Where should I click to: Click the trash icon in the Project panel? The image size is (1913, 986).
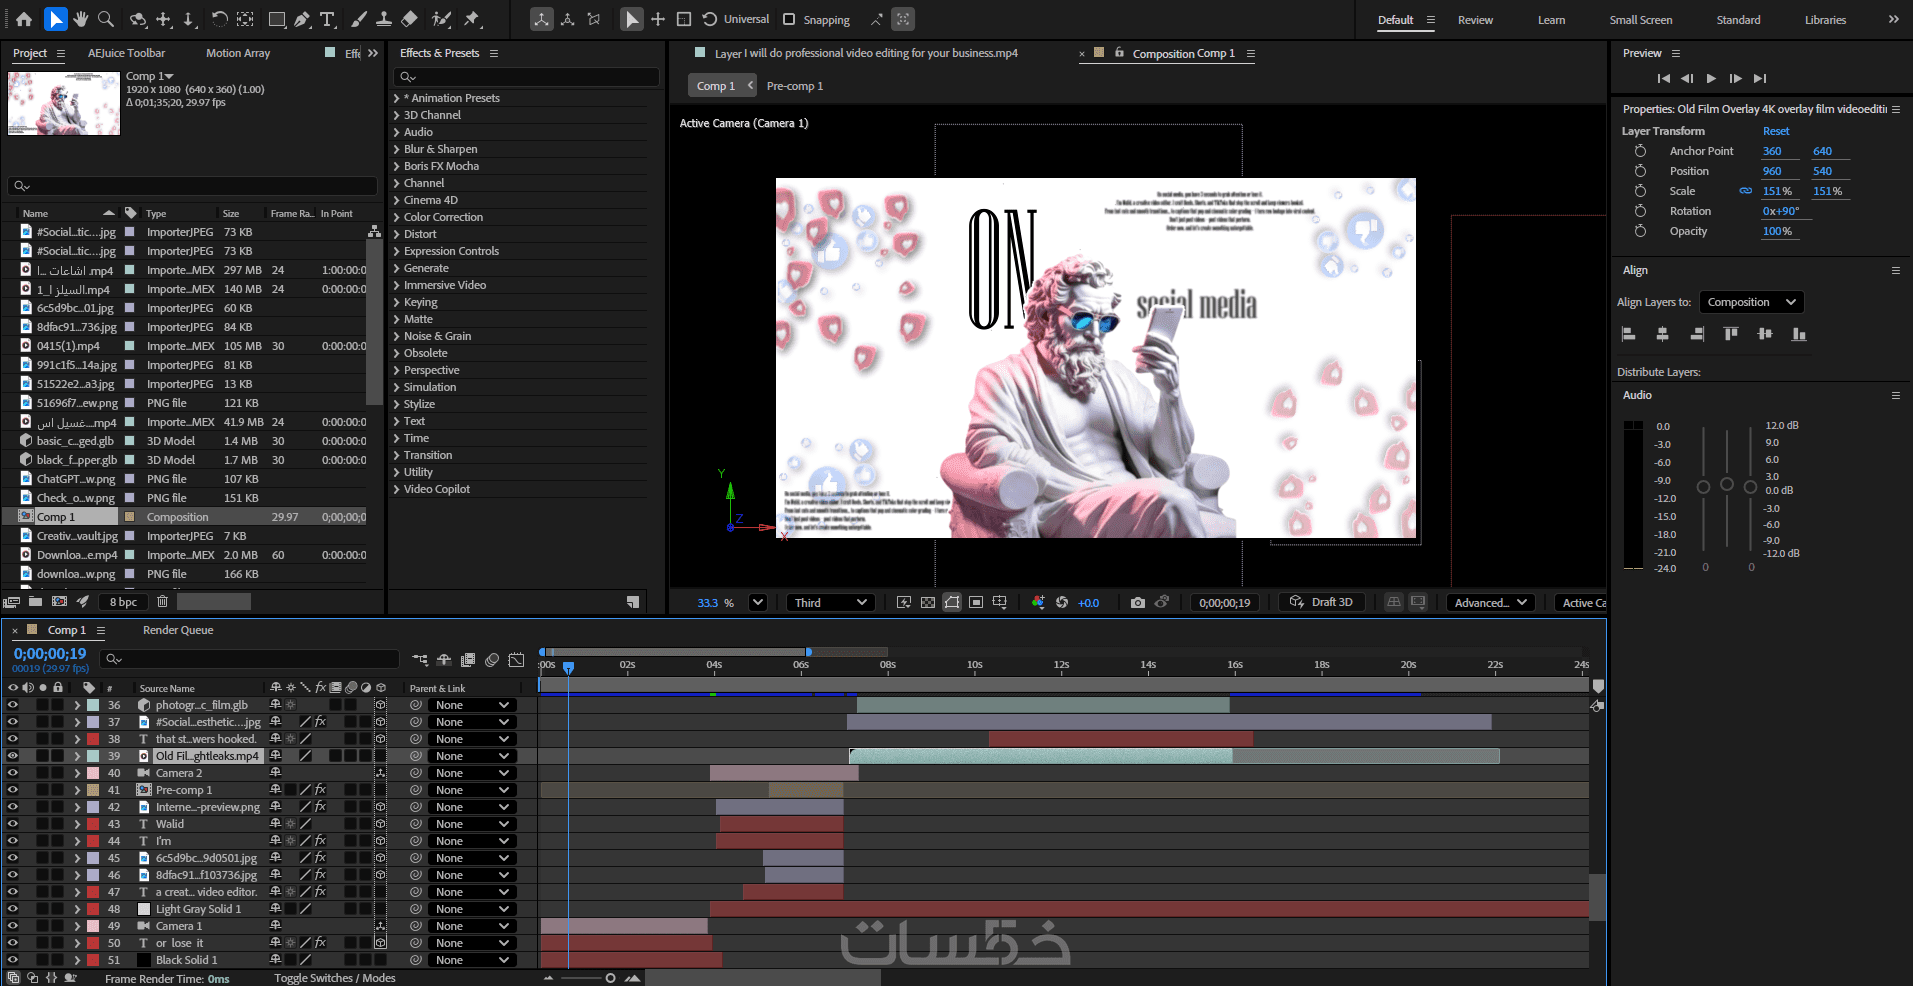tap(162, 602)
